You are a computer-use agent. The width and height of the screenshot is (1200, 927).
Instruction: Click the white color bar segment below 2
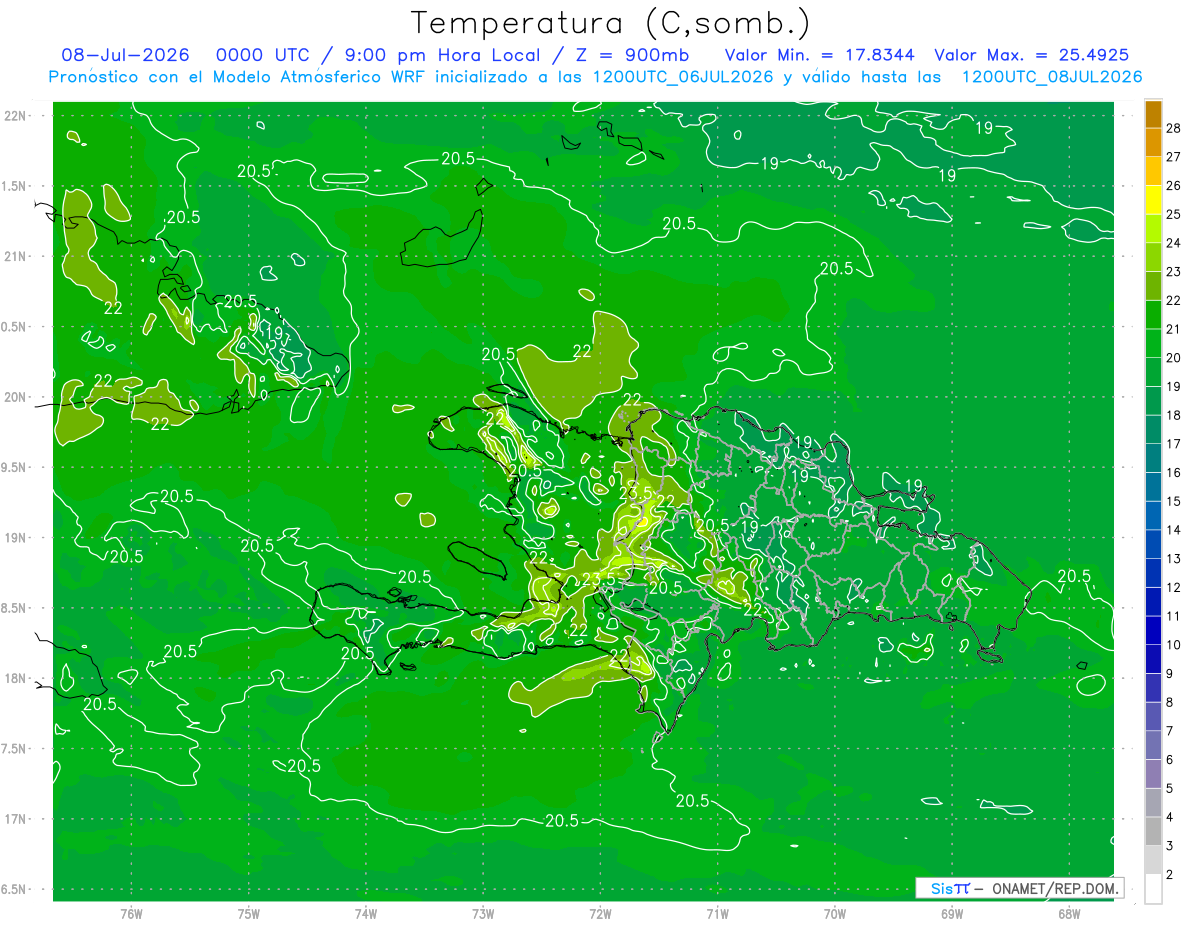1153,890
